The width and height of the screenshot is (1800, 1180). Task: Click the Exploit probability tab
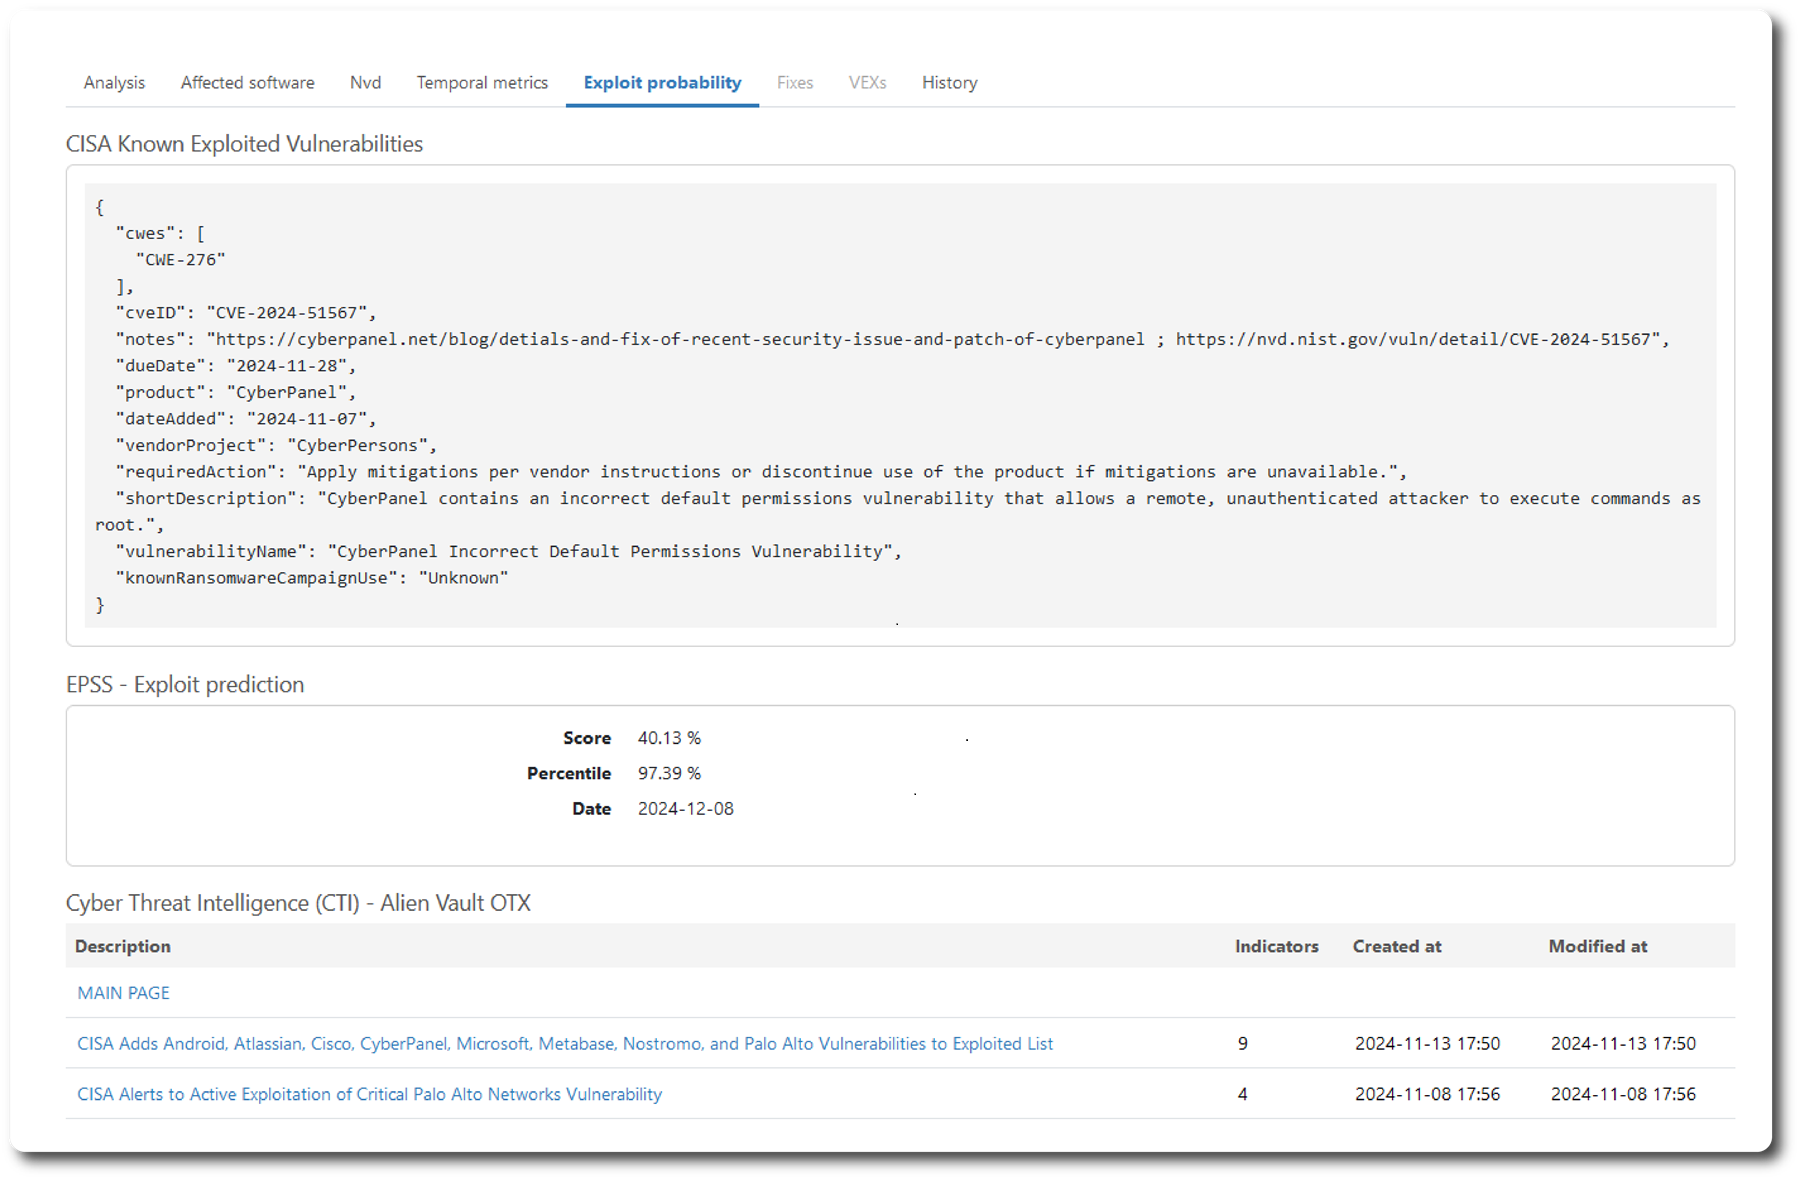[x=662, y=83]
